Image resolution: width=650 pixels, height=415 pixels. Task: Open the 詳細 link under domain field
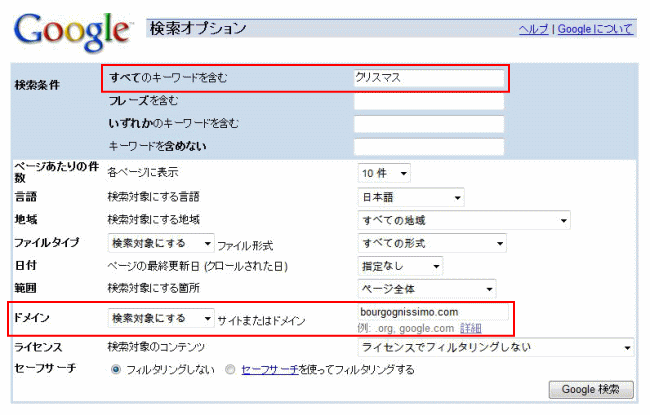[471, 328]
